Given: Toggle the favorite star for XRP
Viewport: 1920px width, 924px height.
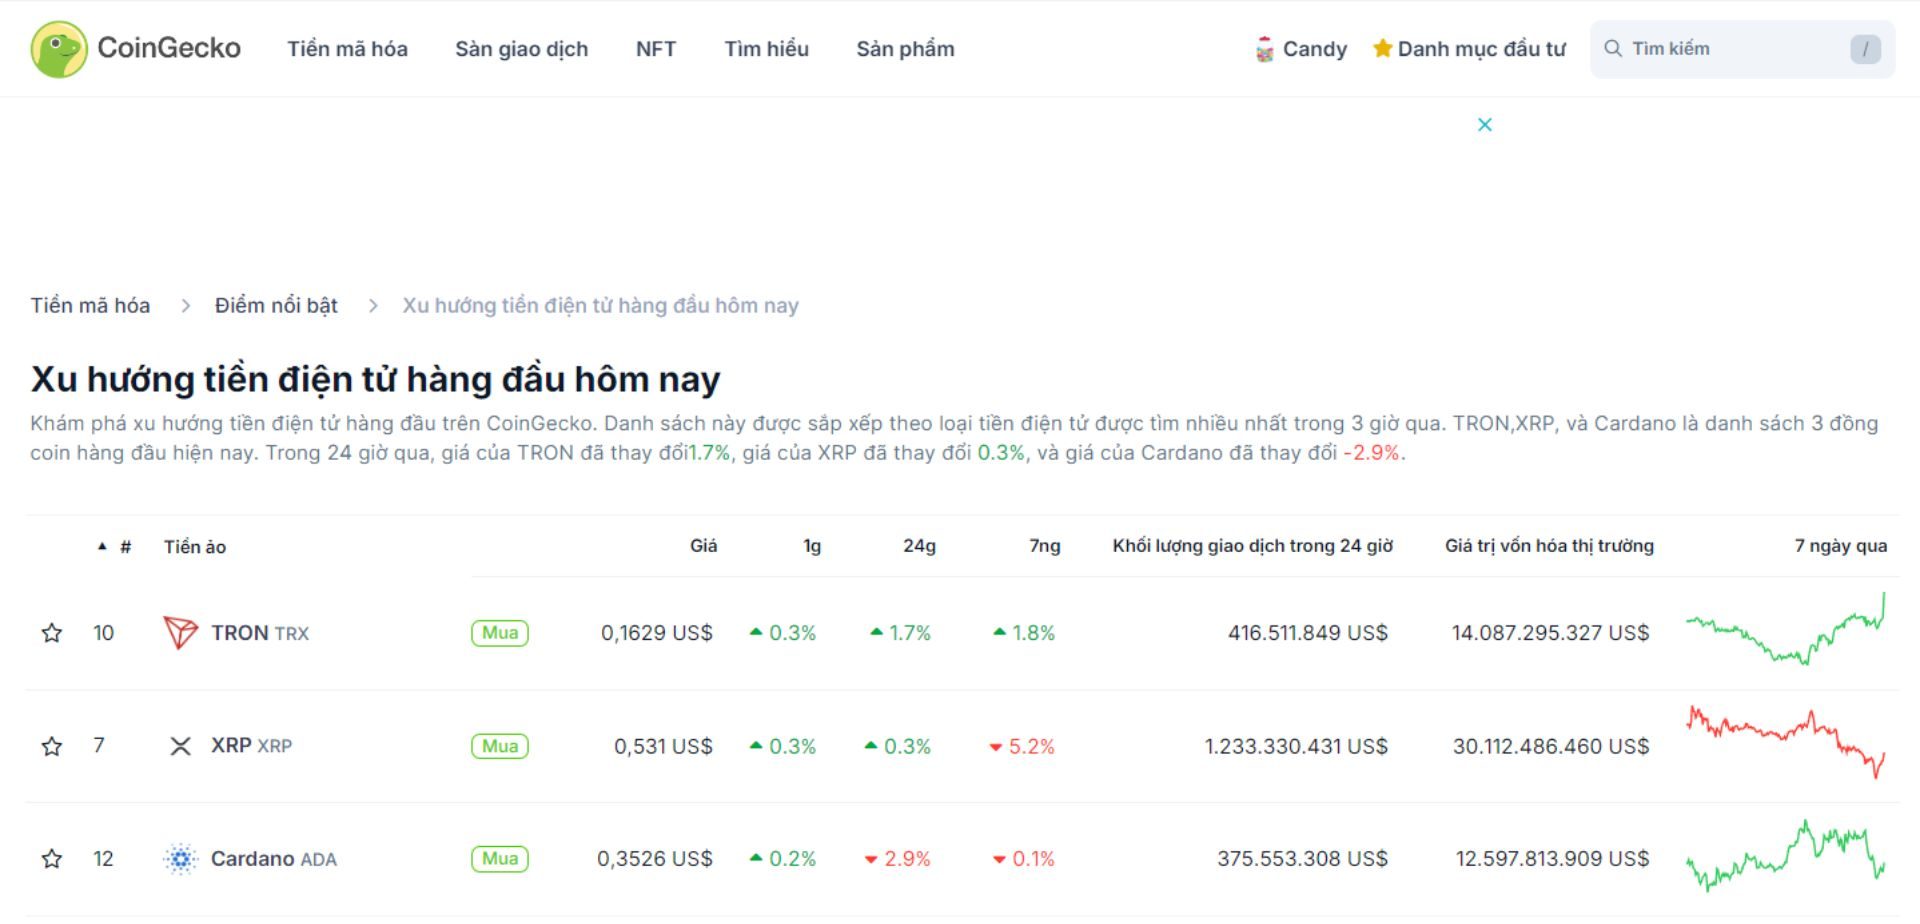Looking at the screenshot, I should point(52,745).
